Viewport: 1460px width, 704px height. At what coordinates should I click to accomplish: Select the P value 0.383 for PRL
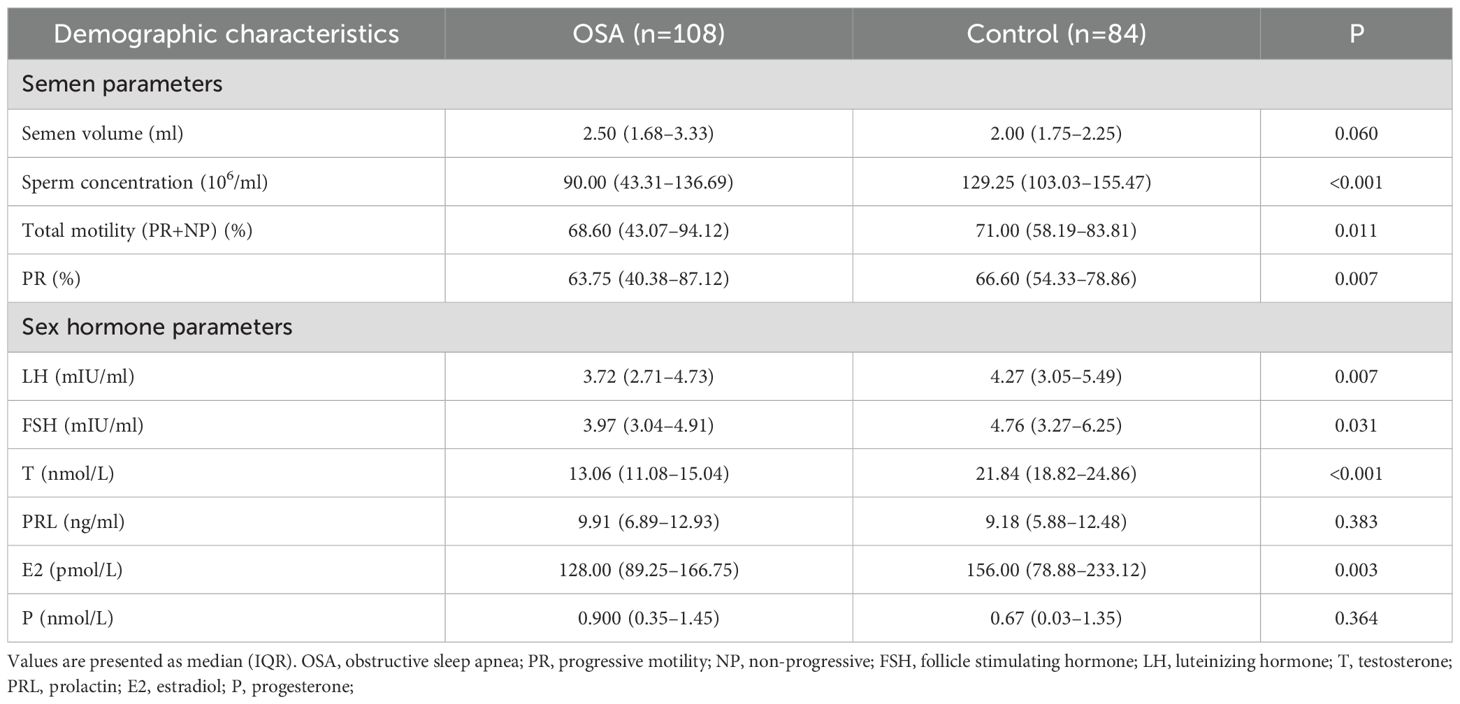click(1356, 521)
